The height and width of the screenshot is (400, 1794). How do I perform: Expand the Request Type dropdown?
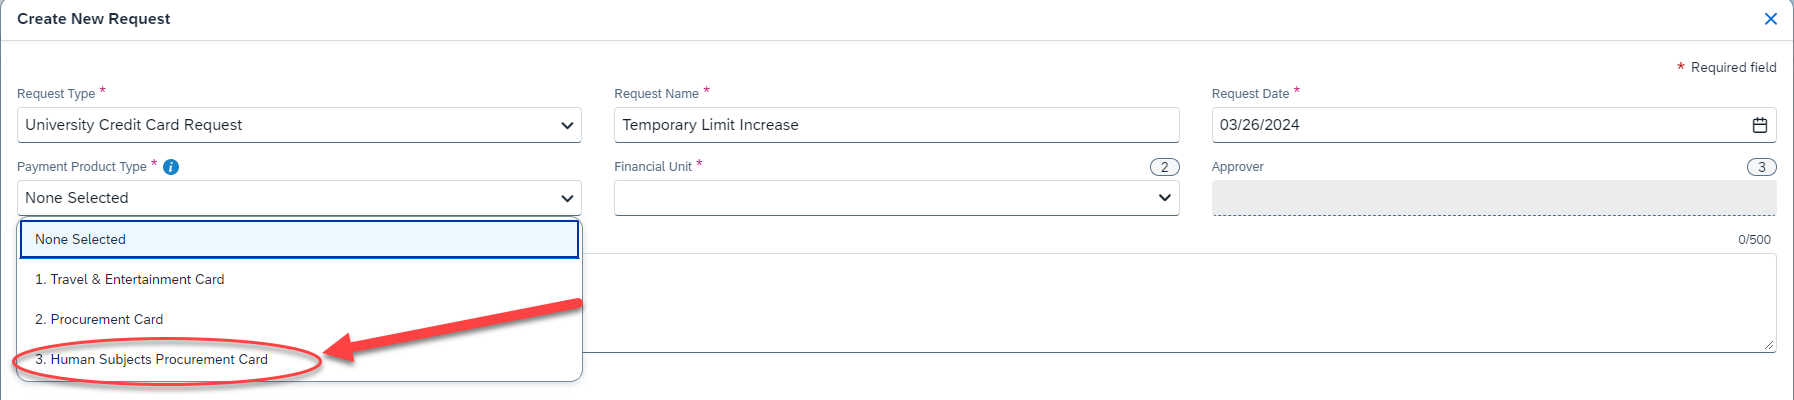tap(299, 125)
